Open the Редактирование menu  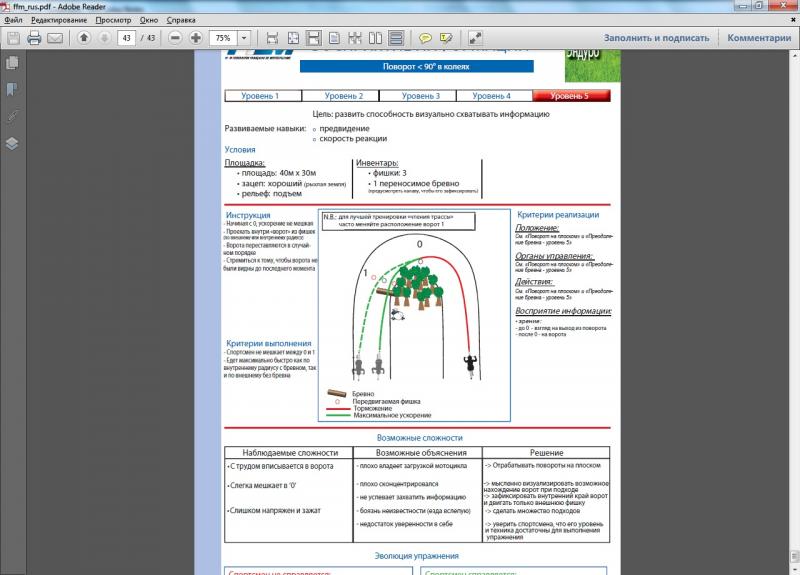pyautogui.click(x=59, y=20)
